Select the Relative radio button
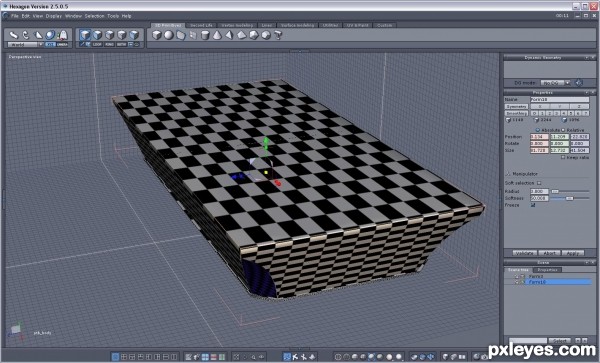Viewport: 600px width, 363px height. tap(563, 130)
